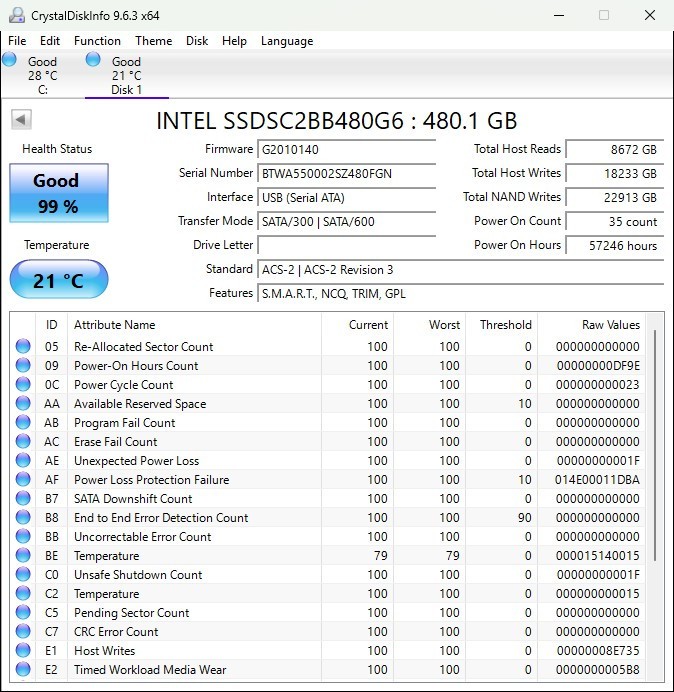Click Power On Hours value 57246 hours

click(x=614, y=245)
